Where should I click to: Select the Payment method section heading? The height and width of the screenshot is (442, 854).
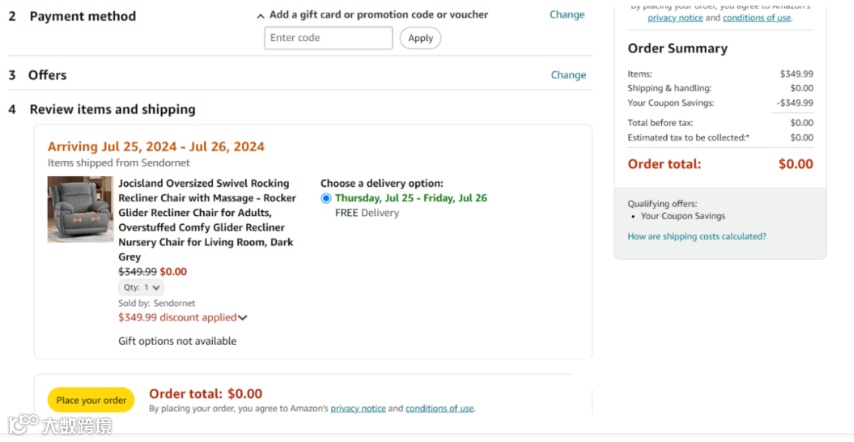click(x=82, y=16)
